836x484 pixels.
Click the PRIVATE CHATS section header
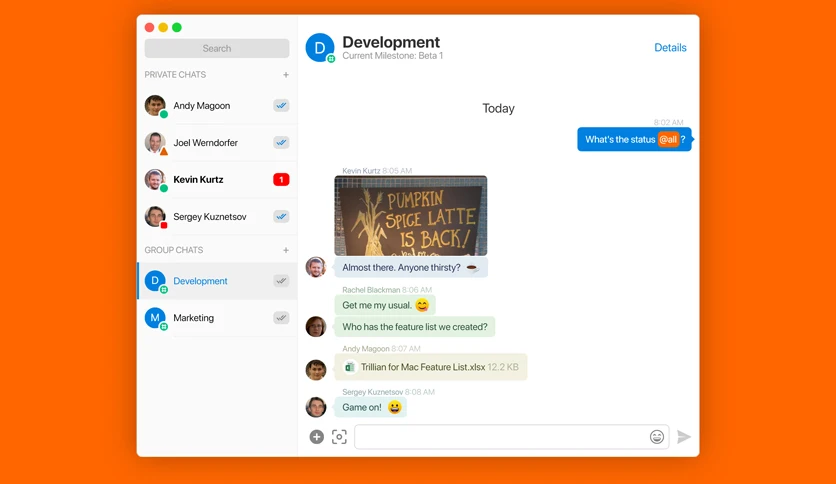coord(175,75)
